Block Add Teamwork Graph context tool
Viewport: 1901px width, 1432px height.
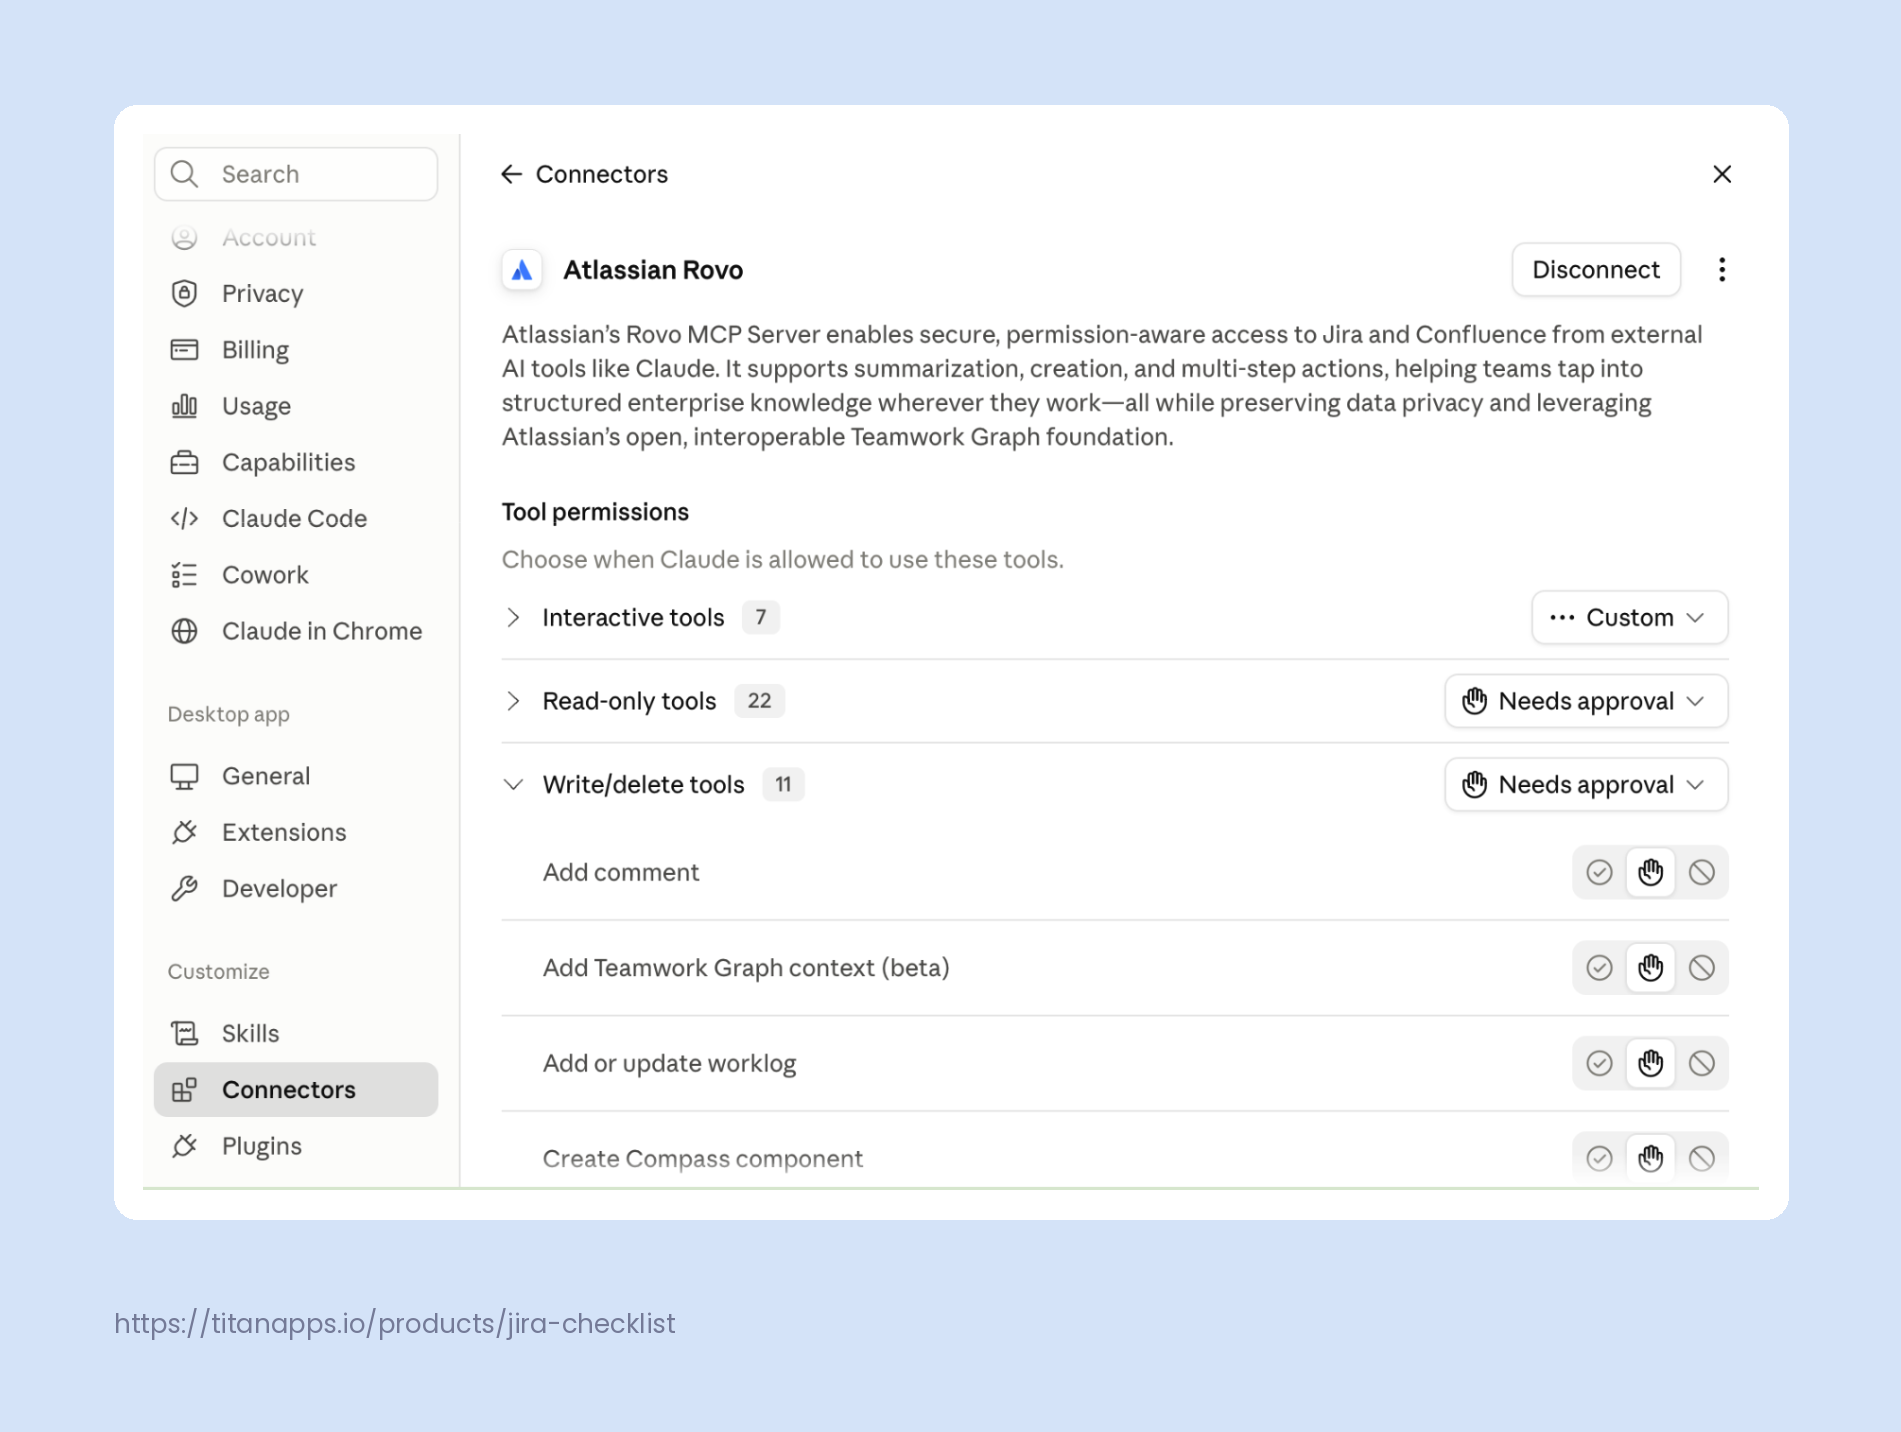tap(1701, 968)
